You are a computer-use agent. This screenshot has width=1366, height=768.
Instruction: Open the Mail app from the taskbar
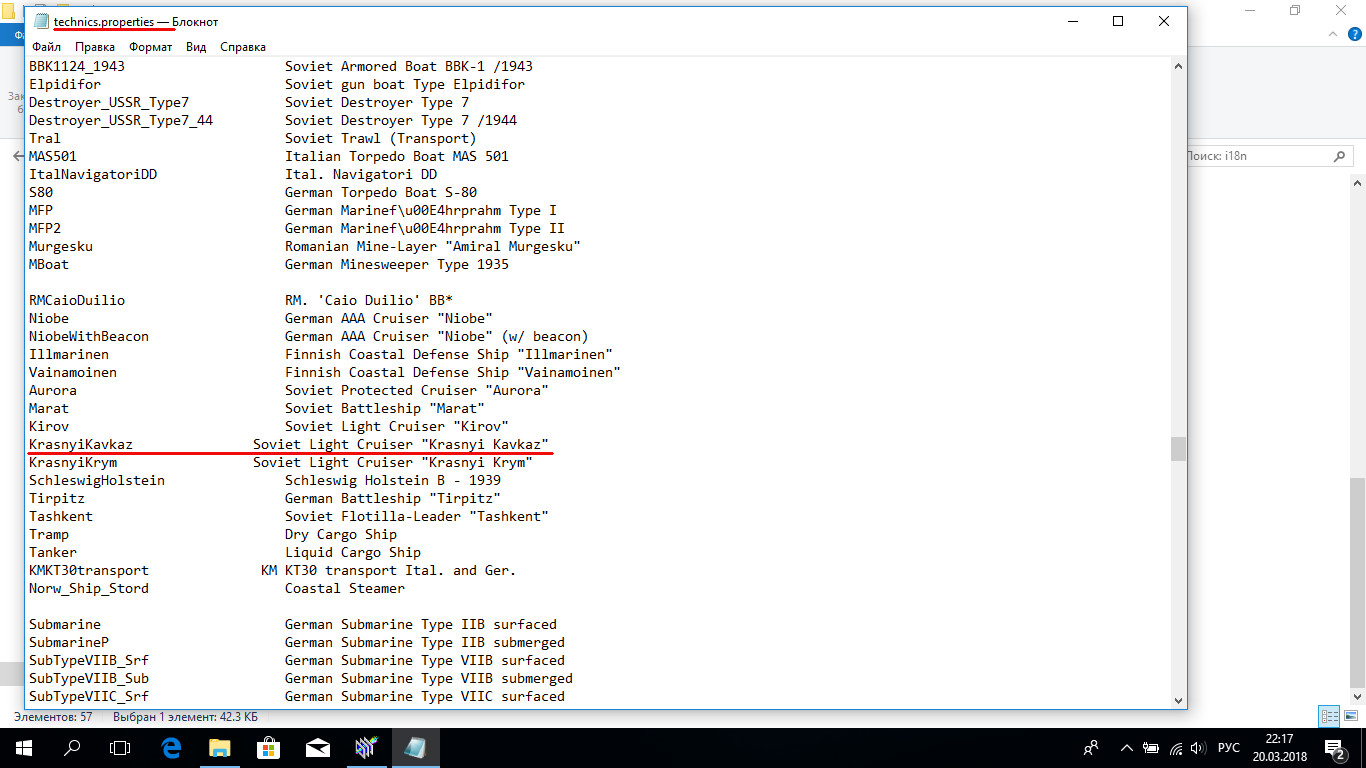tap(318, 748)
